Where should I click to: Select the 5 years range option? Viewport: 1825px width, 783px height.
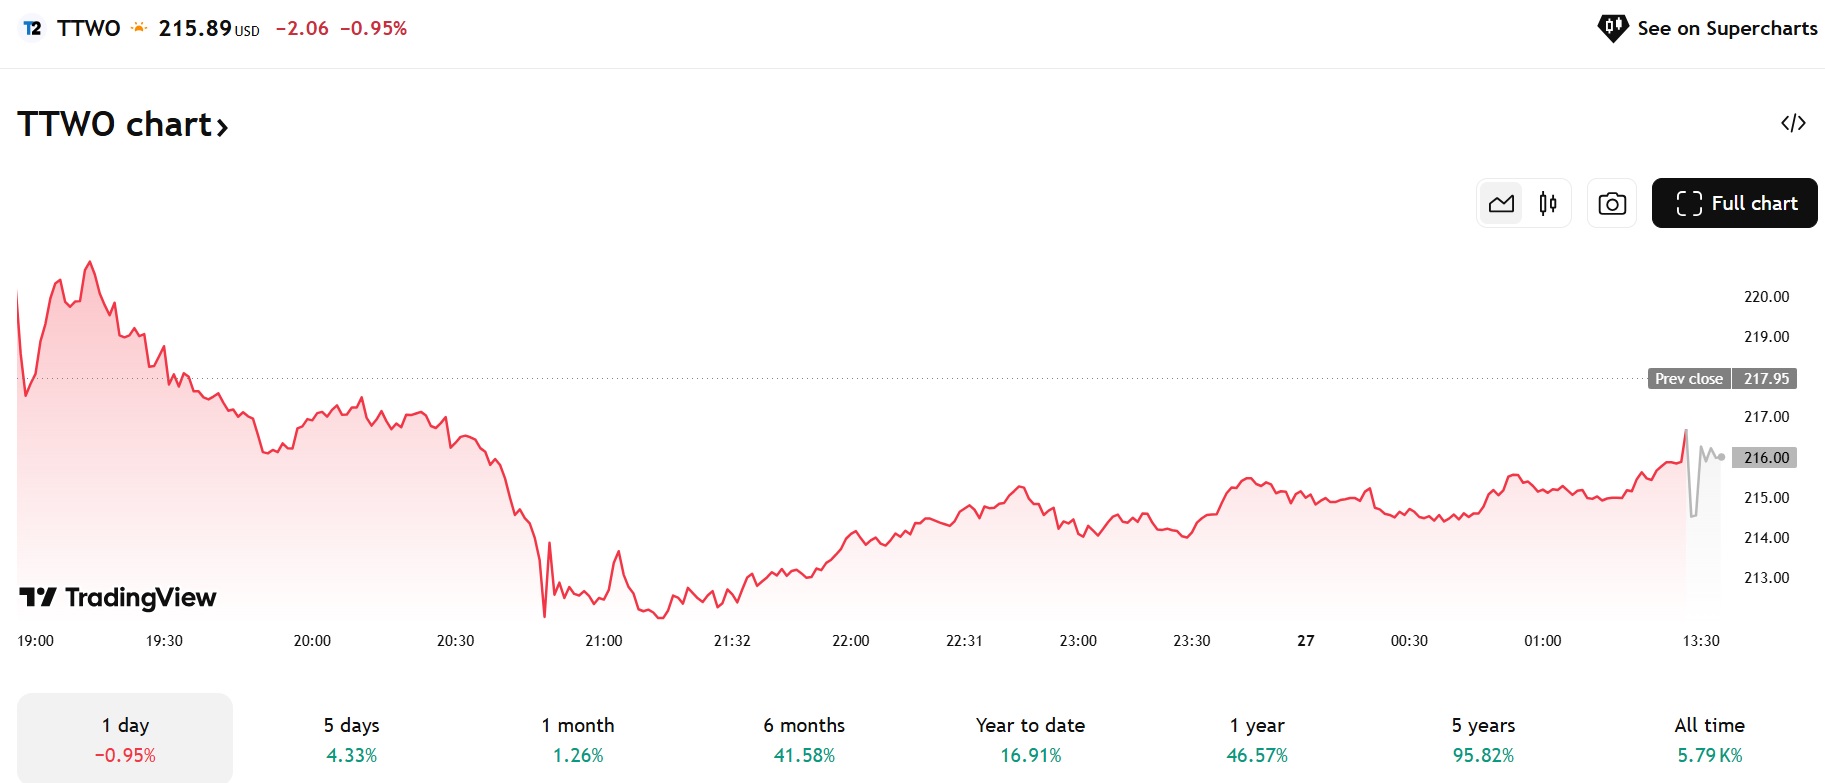[x=1483, y=738]
